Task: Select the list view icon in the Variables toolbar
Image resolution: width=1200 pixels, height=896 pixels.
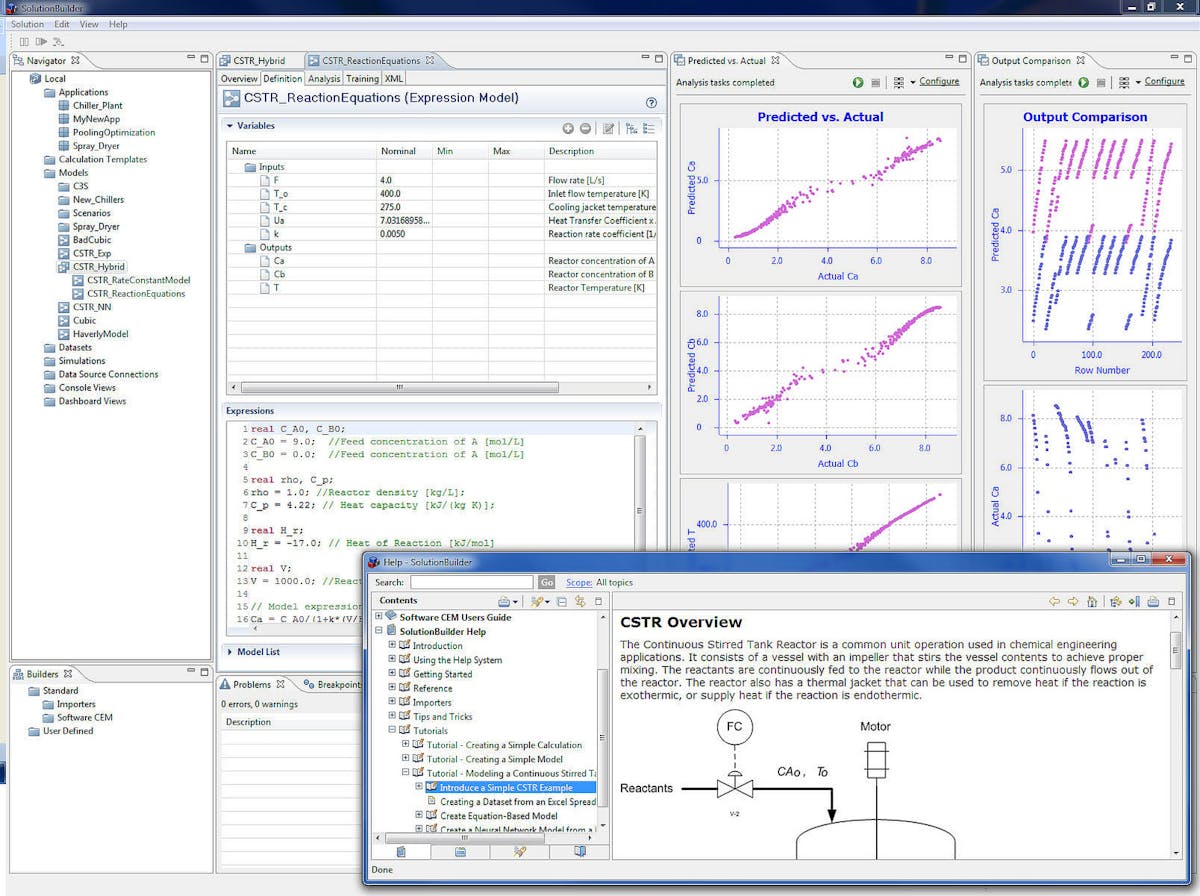Action: (646, 128)
